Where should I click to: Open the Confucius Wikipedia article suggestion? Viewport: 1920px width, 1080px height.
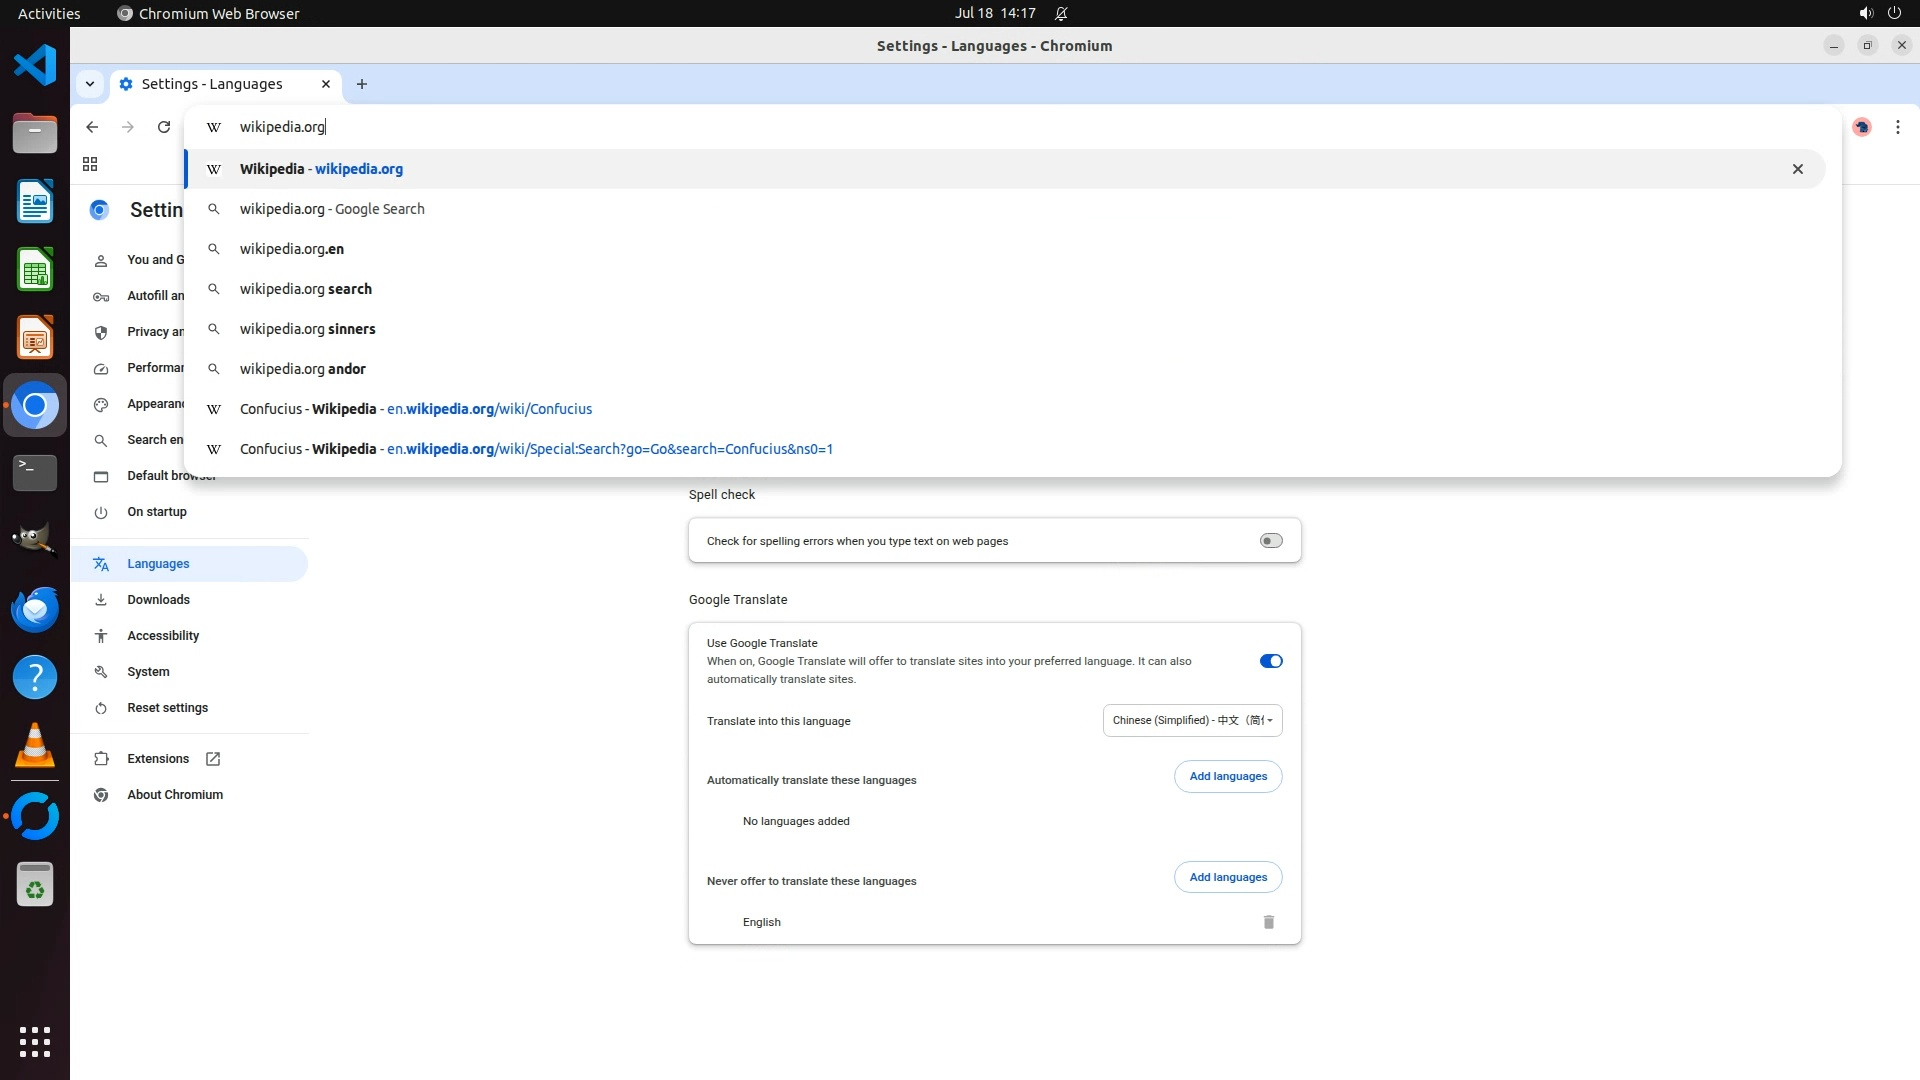pyautogui.click(x=416, y=409)
